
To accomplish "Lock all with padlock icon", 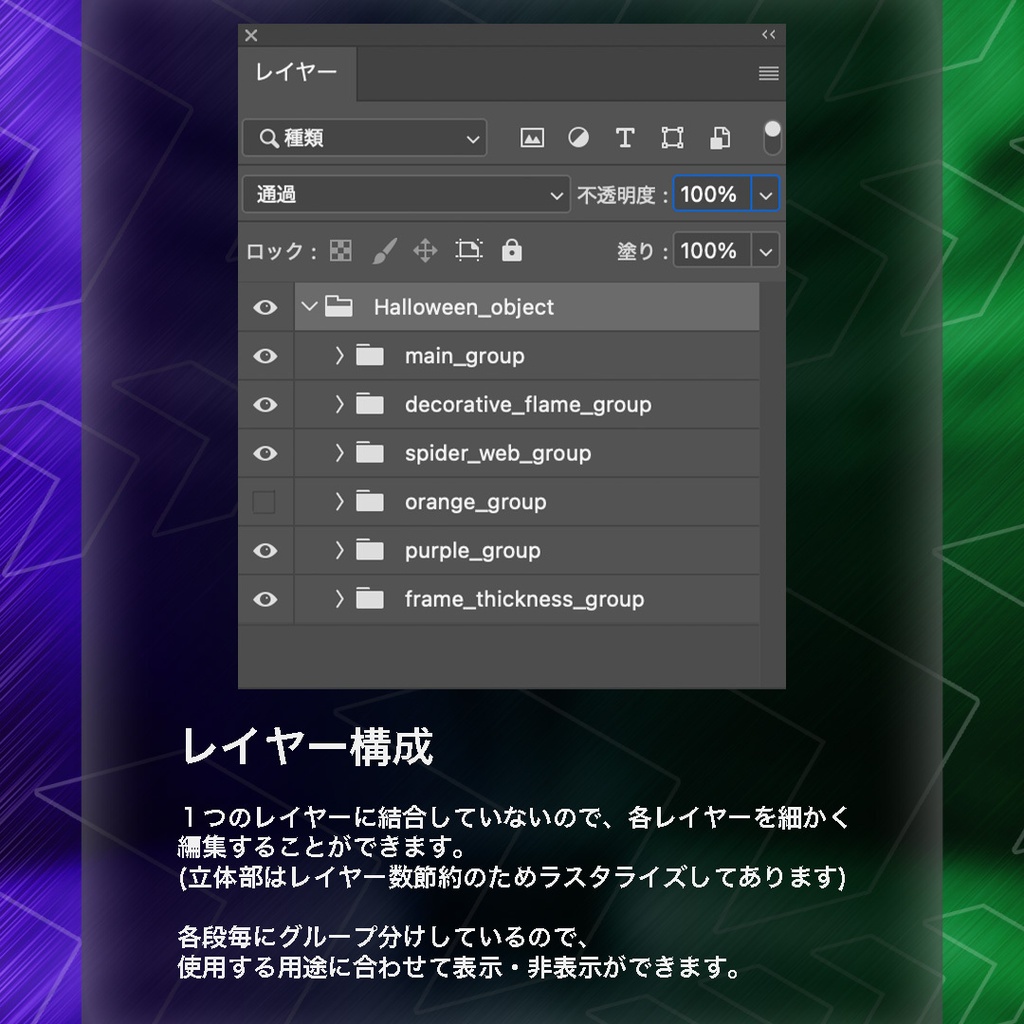I will coord(511,249).
